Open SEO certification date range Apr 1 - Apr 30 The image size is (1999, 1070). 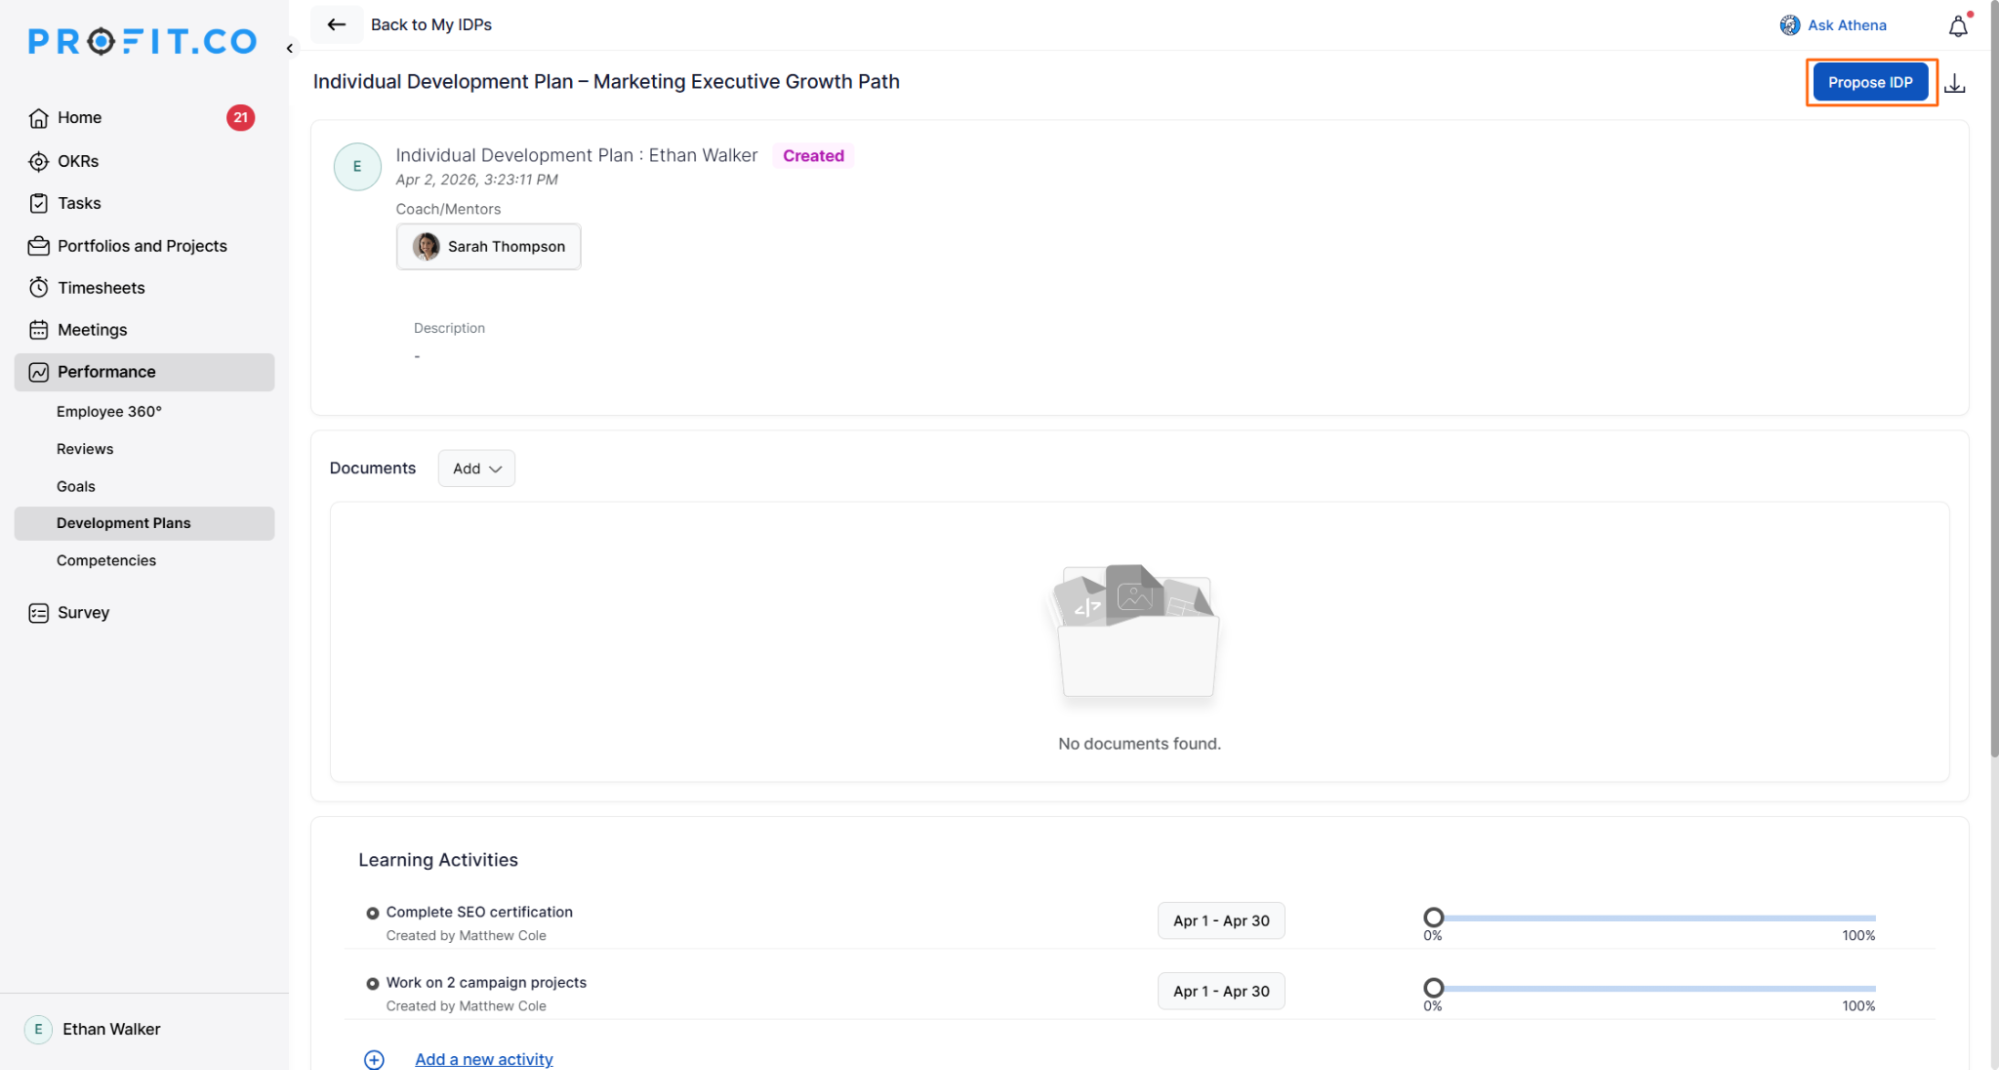tap(1220, 921)
